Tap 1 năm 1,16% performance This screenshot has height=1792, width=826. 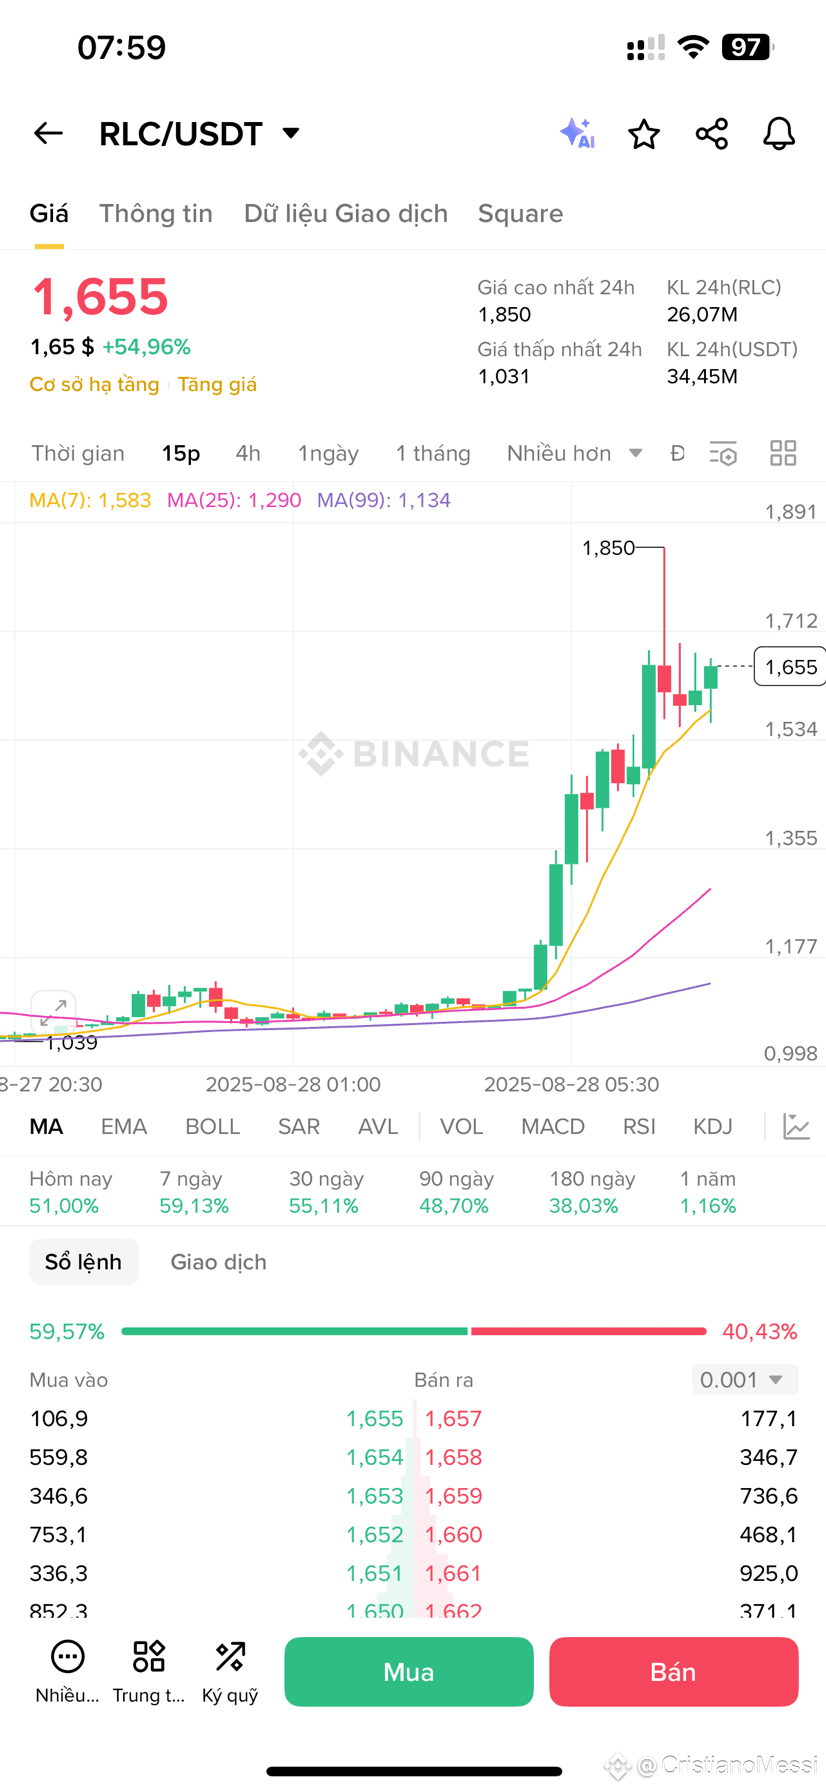708,1192
